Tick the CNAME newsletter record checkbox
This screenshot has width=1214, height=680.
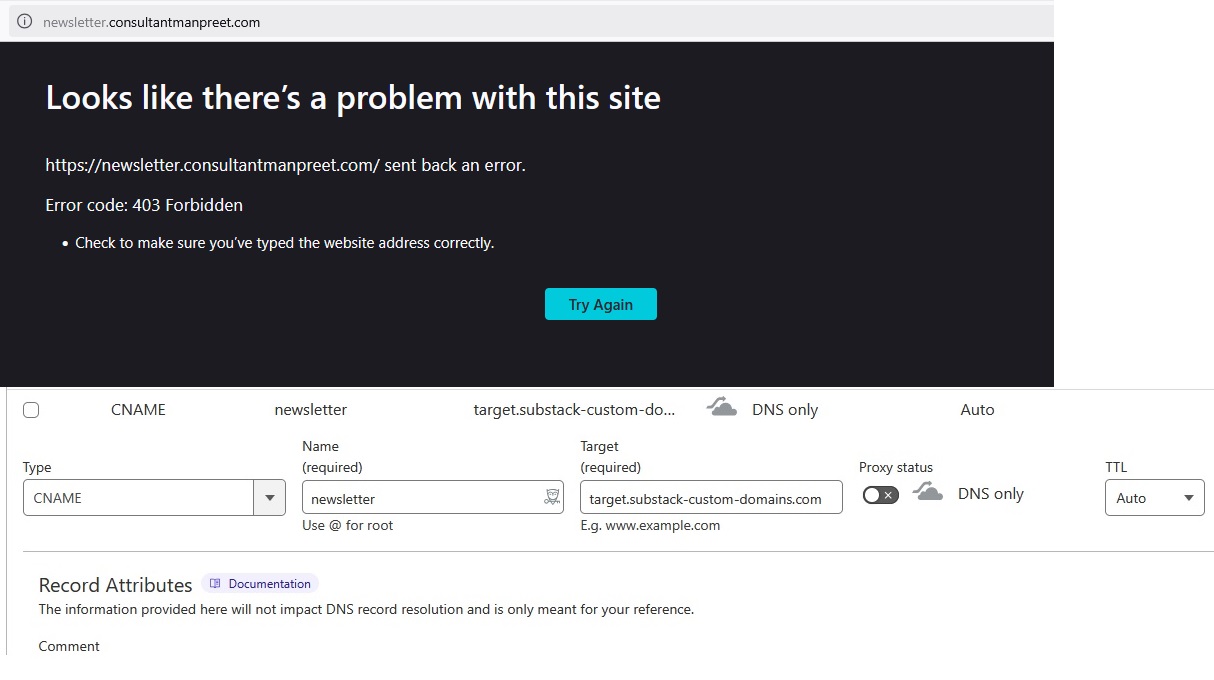coord(31,410)
